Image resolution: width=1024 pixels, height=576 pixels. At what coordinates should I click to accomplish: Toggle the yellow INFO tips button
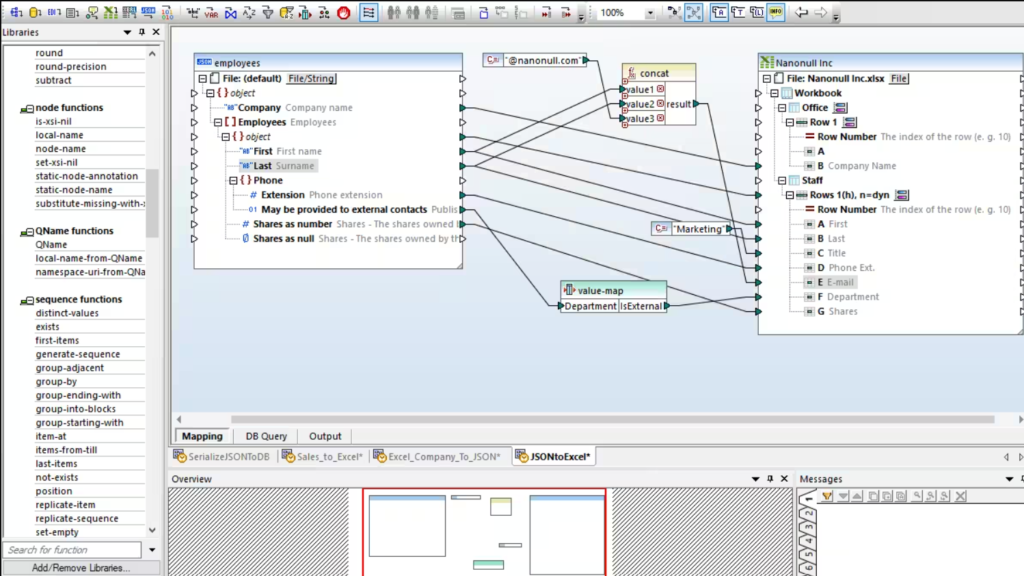pos(775,13)
